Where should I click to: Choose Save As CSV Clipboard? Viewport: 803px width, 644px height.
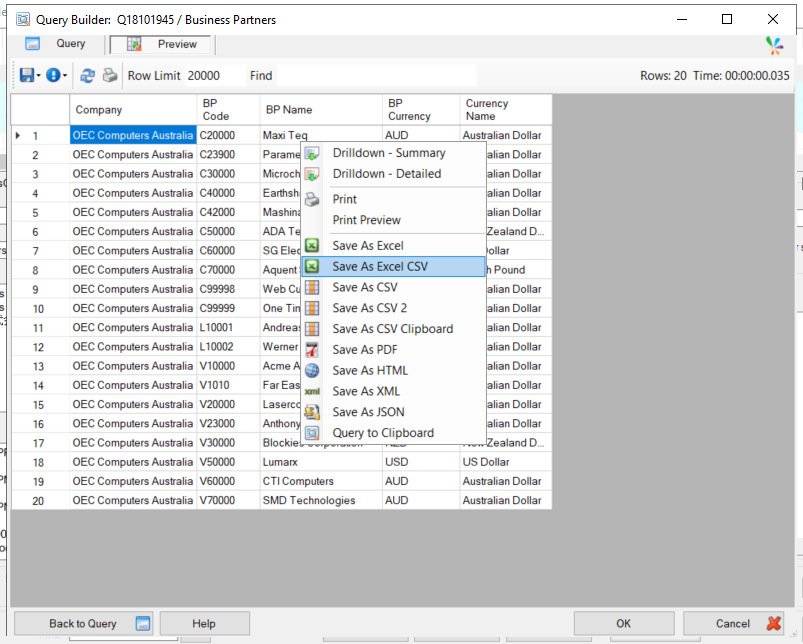click(x=393, y=329)
